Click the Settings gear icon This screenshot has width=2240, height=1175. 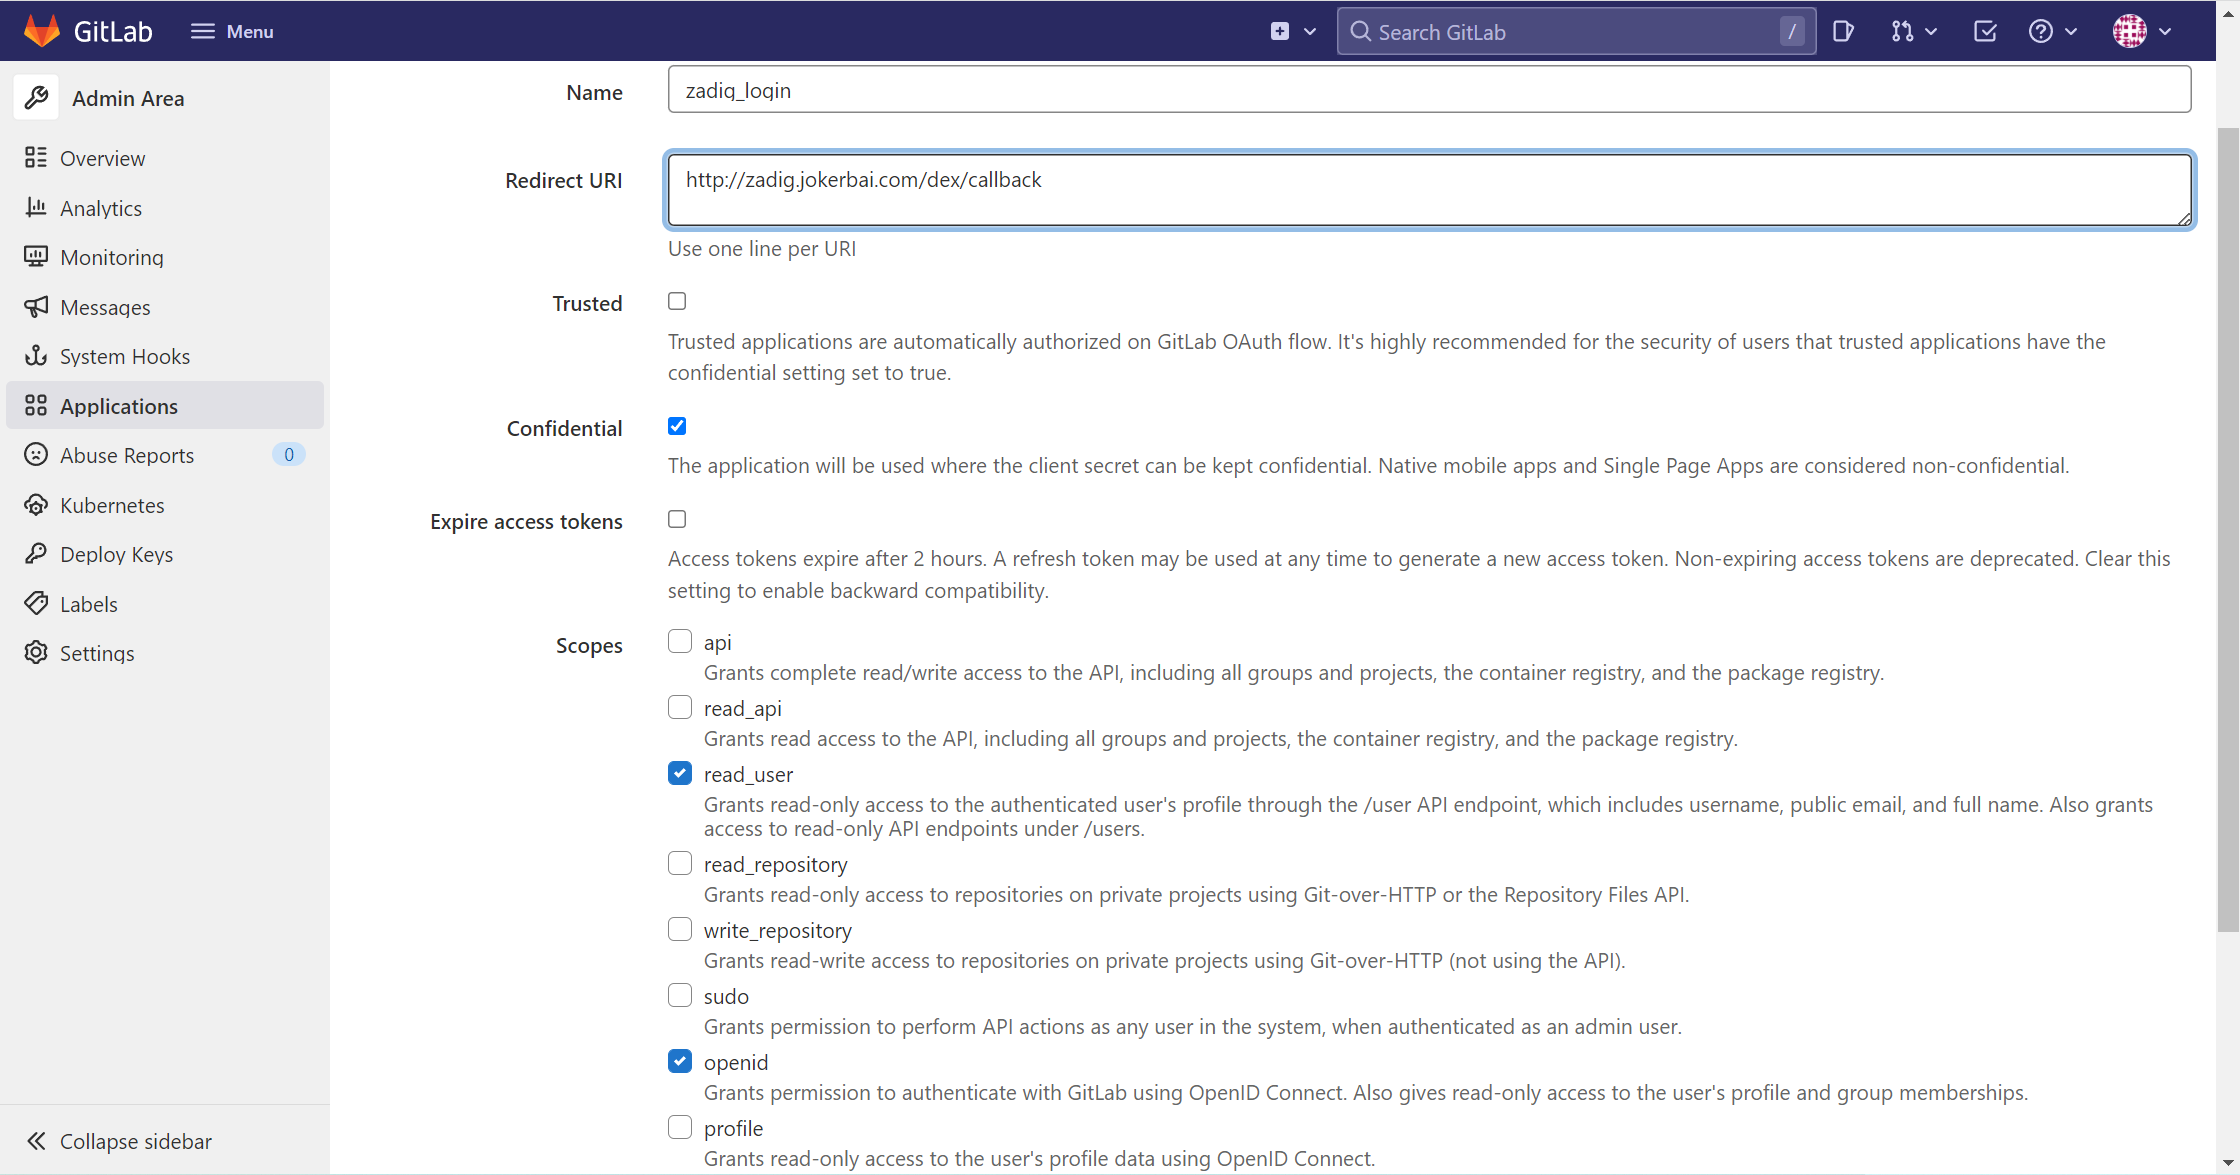click(36, 652)
